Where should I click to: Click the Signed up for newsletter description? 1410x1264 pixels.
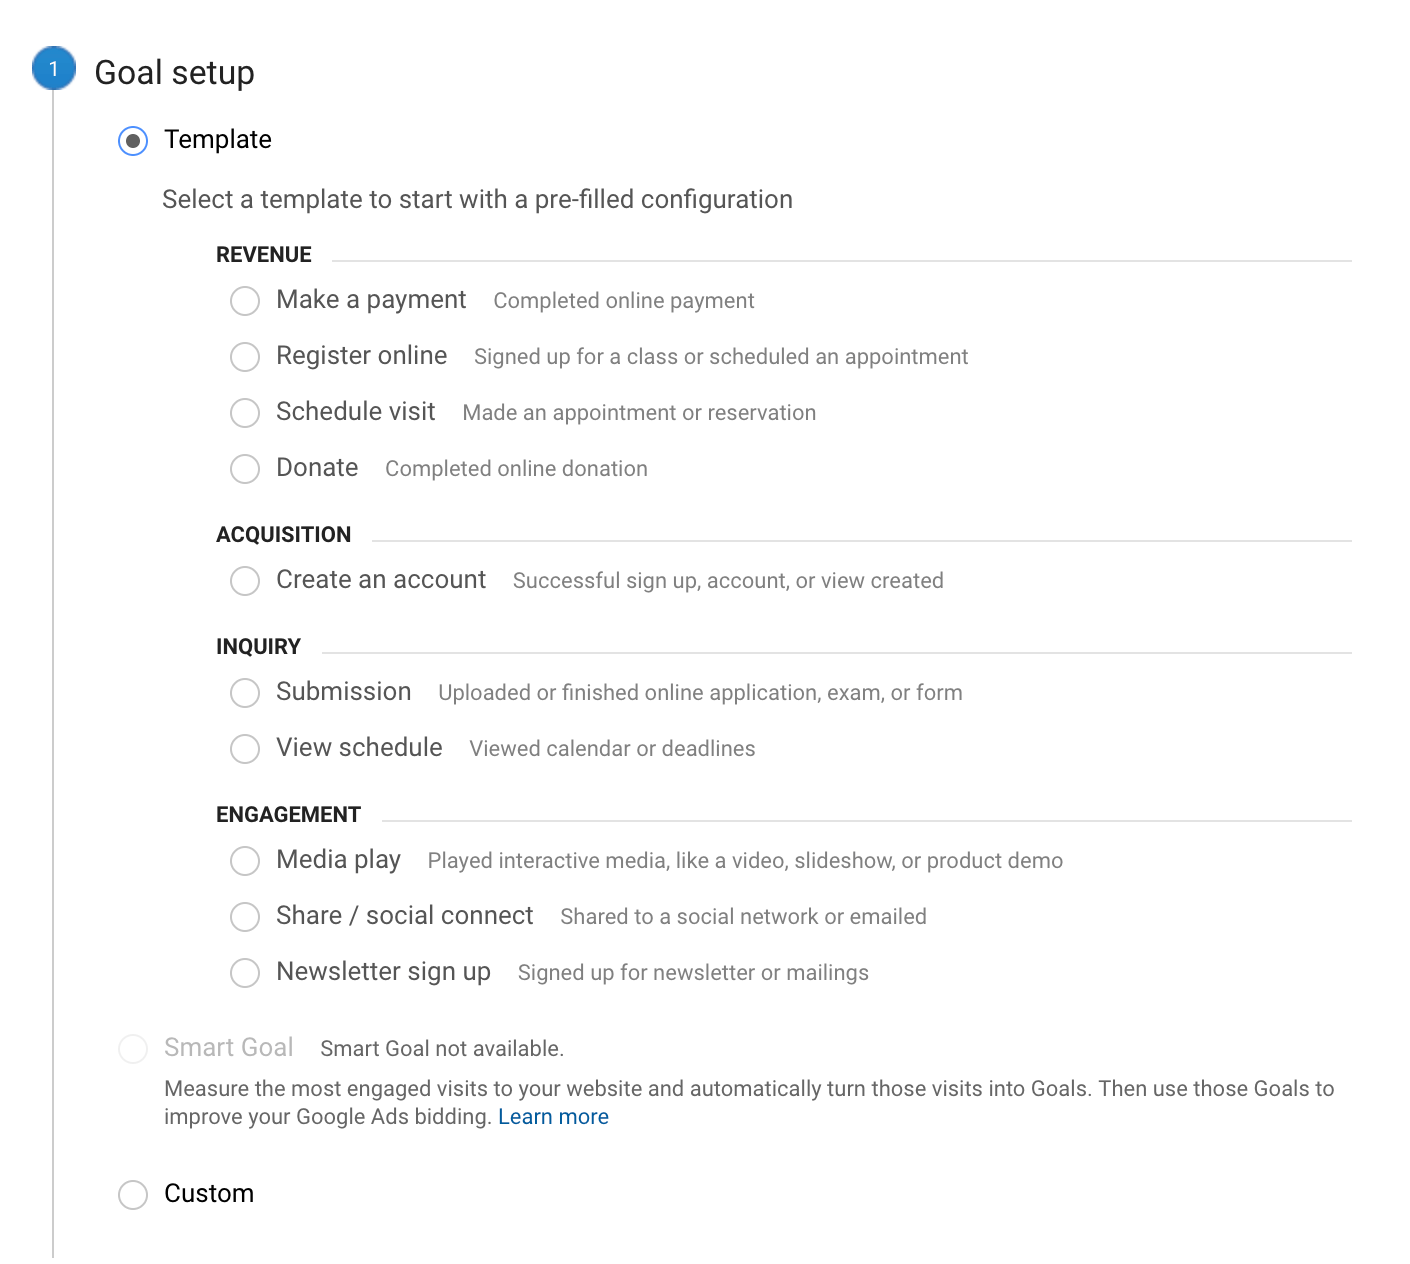(693, 973)
